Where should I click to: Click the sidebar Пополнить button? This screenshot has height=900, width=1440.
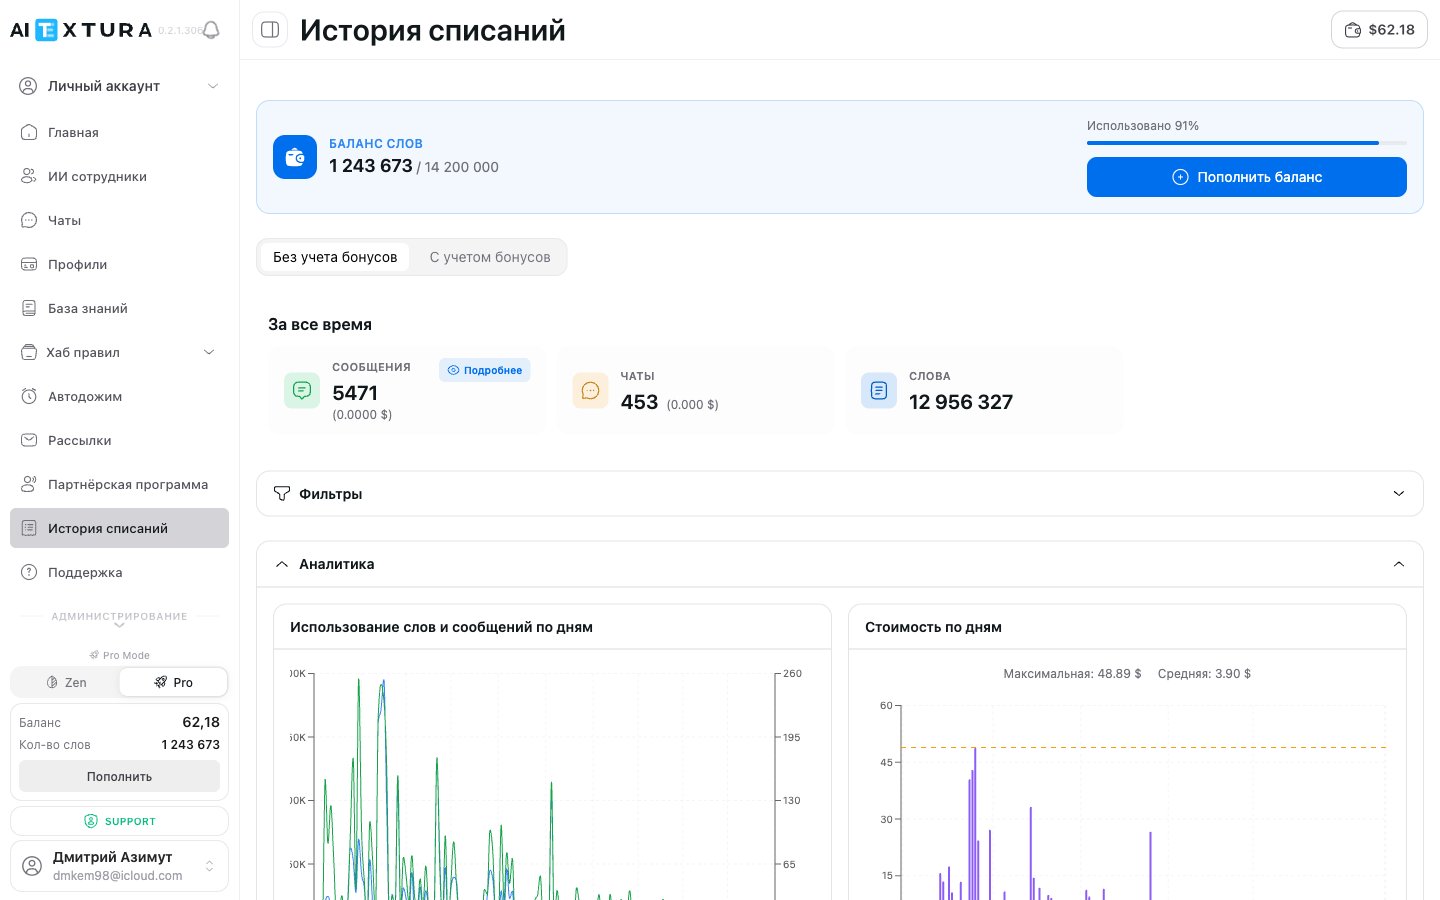pyautogui.click(x=119, y=776)
